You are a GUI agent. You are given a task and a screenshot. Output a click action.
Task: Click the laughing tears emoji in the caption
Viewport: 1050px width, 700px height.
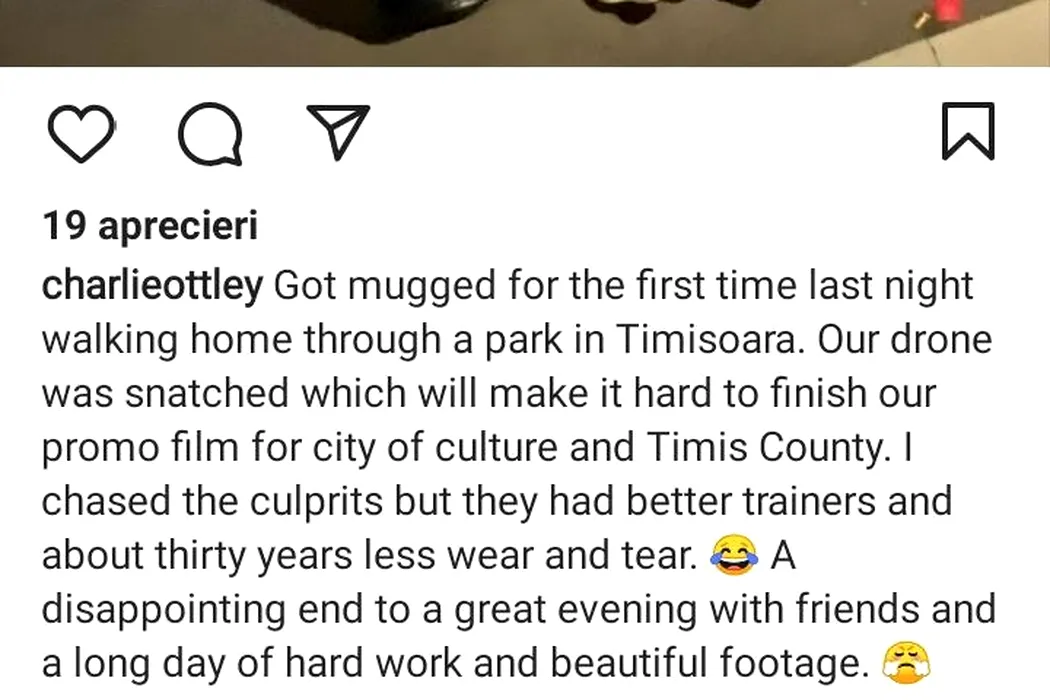[x=735, y=555]
